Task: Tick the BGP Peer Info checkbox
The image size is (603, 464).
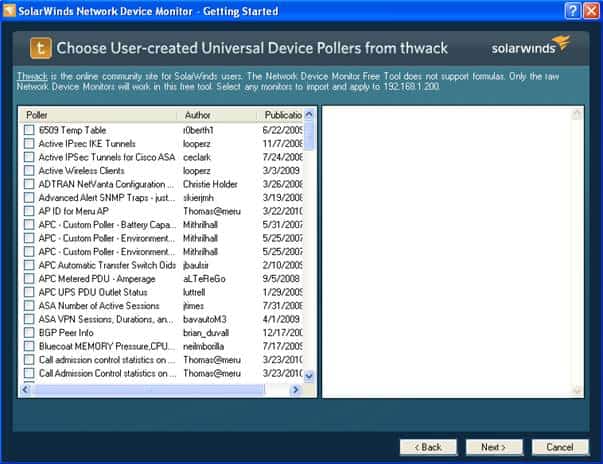Action: [x=29, y=333]
